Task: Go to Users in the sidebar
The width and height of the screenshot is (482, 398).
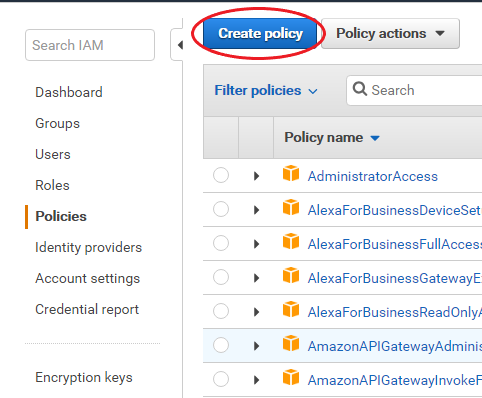Action: point(53,154)
